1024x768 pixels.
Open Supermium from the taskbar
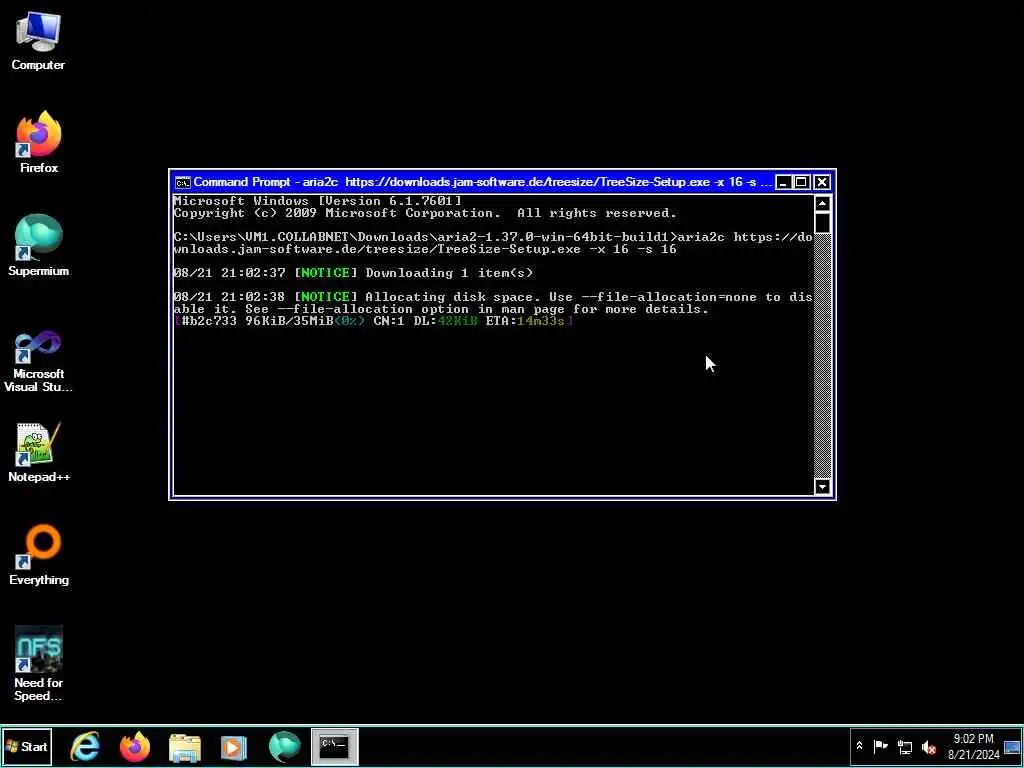coord(285,747)
